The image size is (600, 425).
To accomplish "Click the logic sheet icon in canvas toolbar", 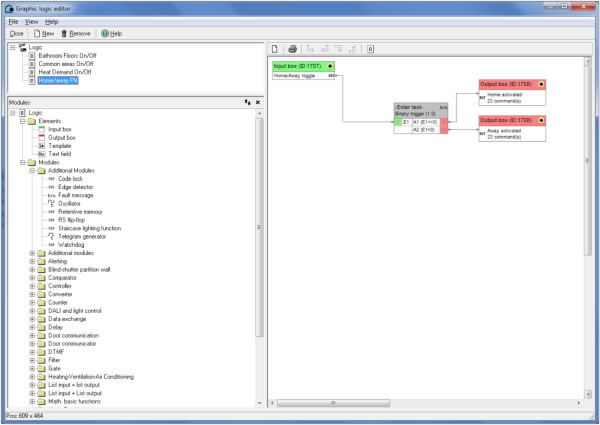I will pos(370,49).
